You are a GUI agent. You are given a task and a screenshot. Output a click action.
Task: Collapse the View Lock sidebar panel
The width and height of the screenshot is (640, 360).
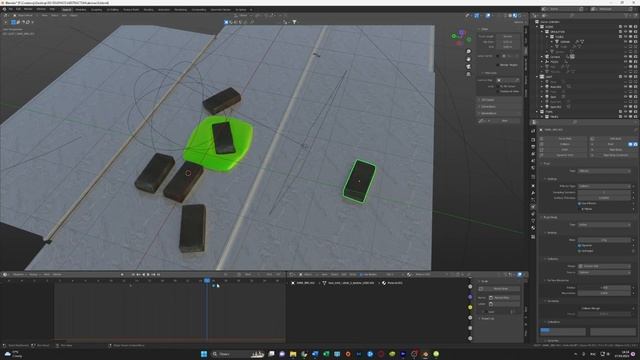click(490, 73)
